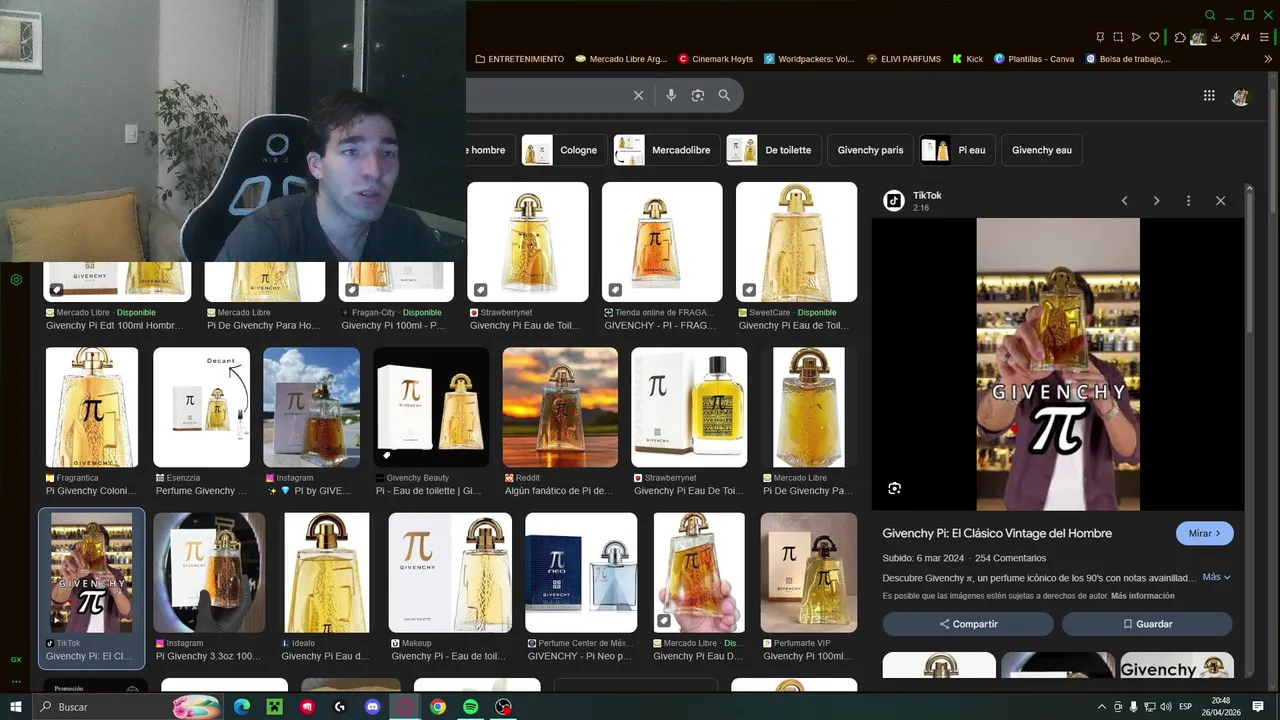Click the Mirar button
1280x720 pixels.
(1204, 533)
